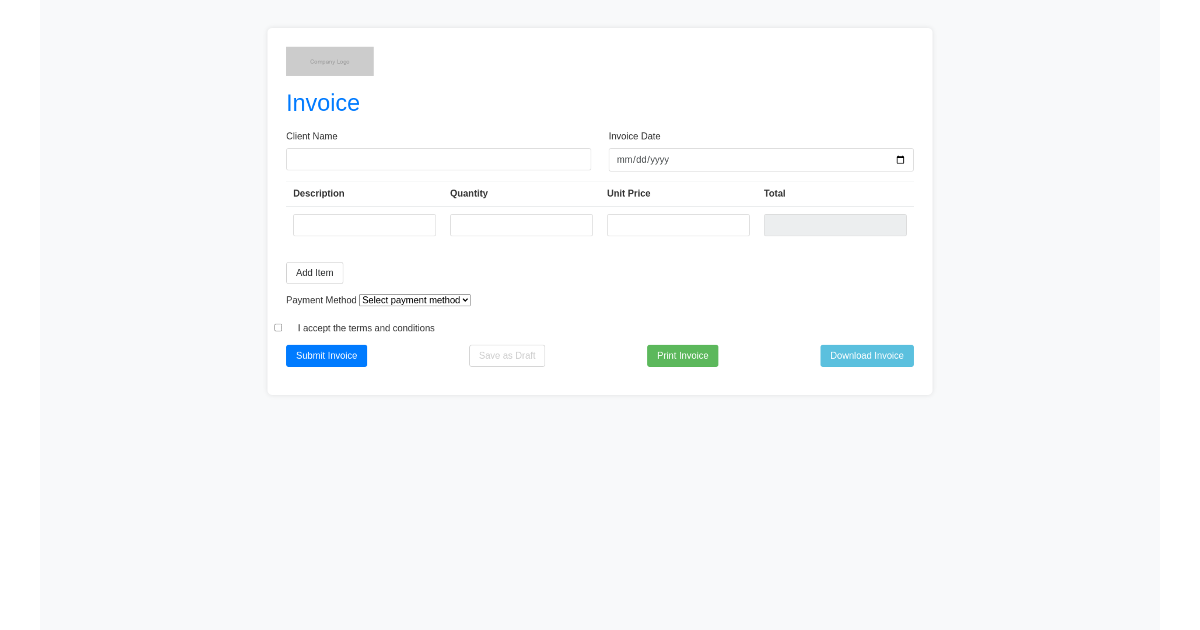Click the Submit Invoice button

tap(326, 355)
